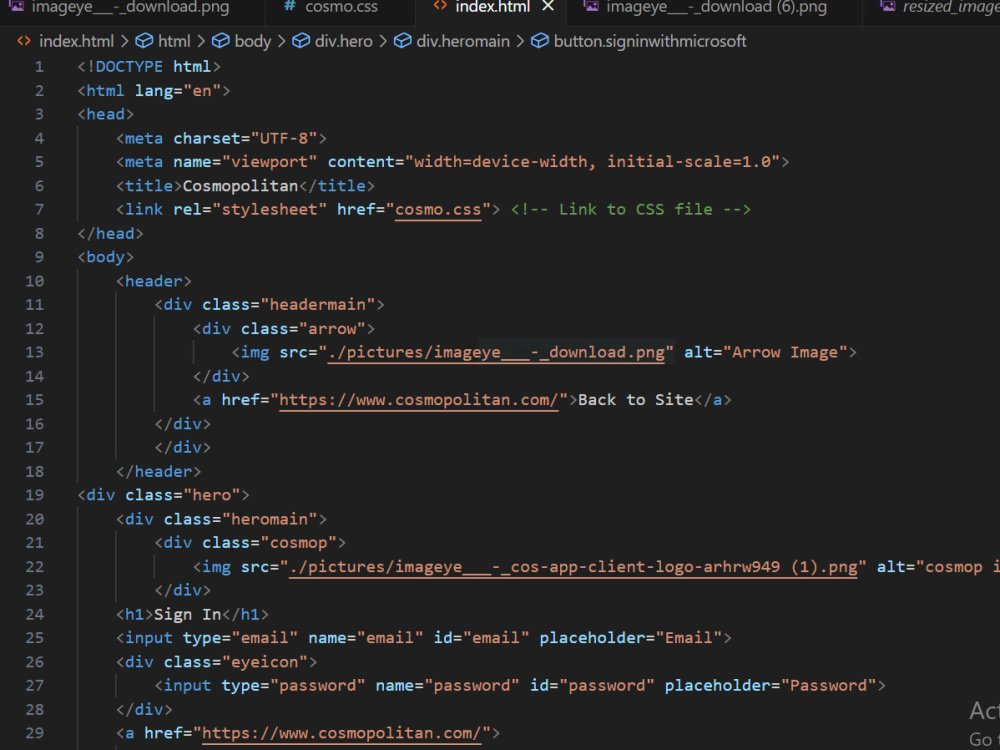Click the HTML file icon in breadcrumb
Viewport: 1000px width, 750px height.
click(24, 41)
